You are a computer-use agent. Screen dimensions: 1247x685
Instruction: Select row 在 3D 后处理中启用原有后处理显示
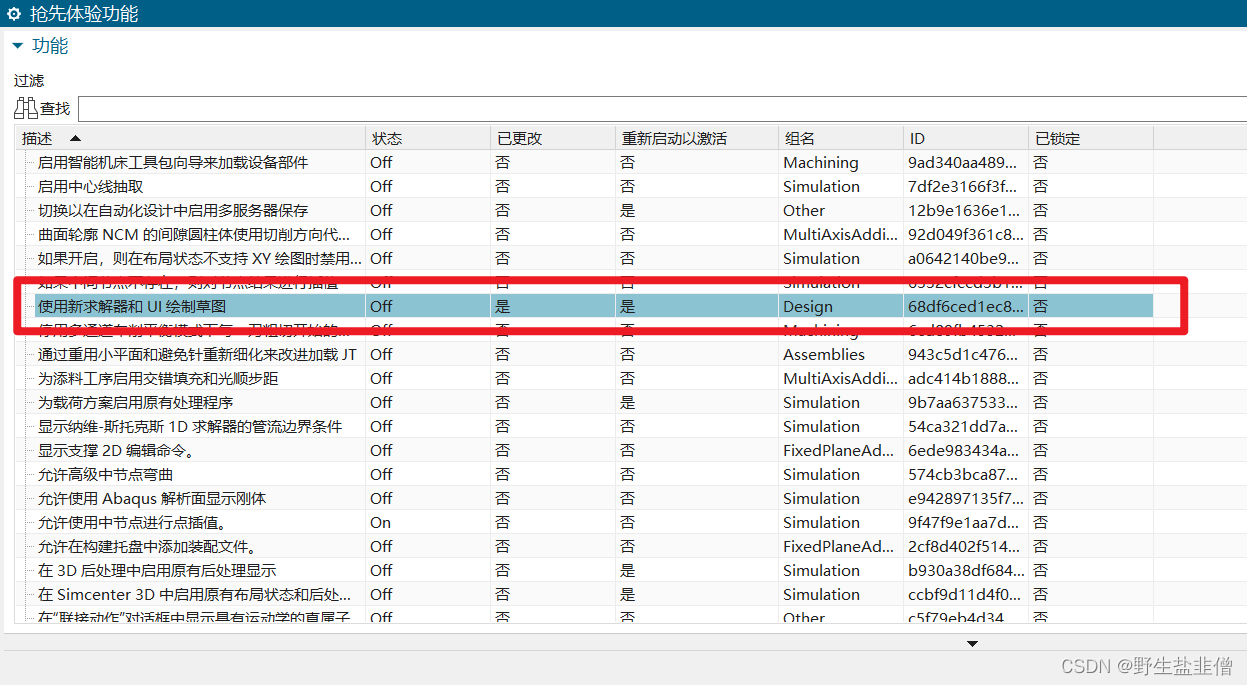click(584, 570)
